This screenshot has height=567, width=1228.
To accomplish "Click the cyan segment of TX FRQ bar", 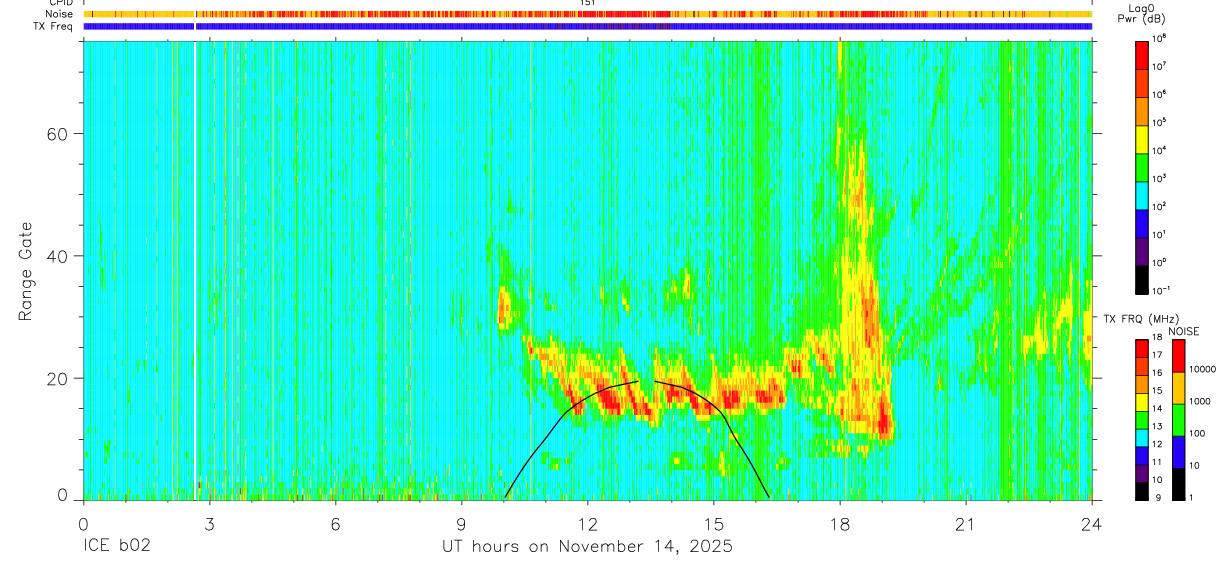I will tap(1142, 438).
